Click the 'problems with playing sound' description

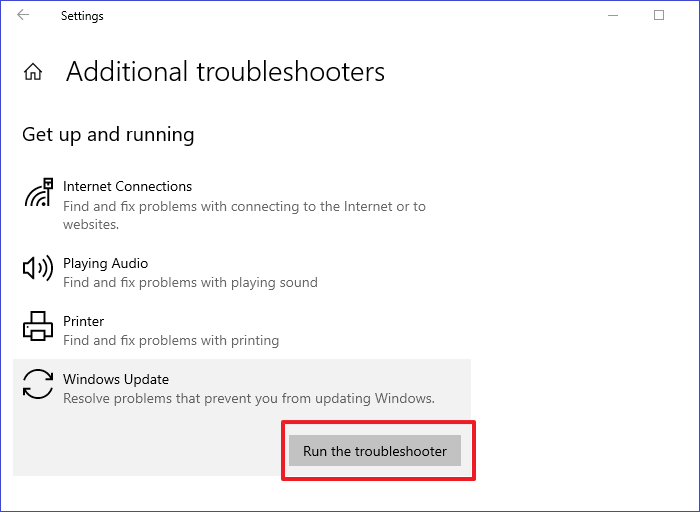pyautogui.click(x=190, y=283)
